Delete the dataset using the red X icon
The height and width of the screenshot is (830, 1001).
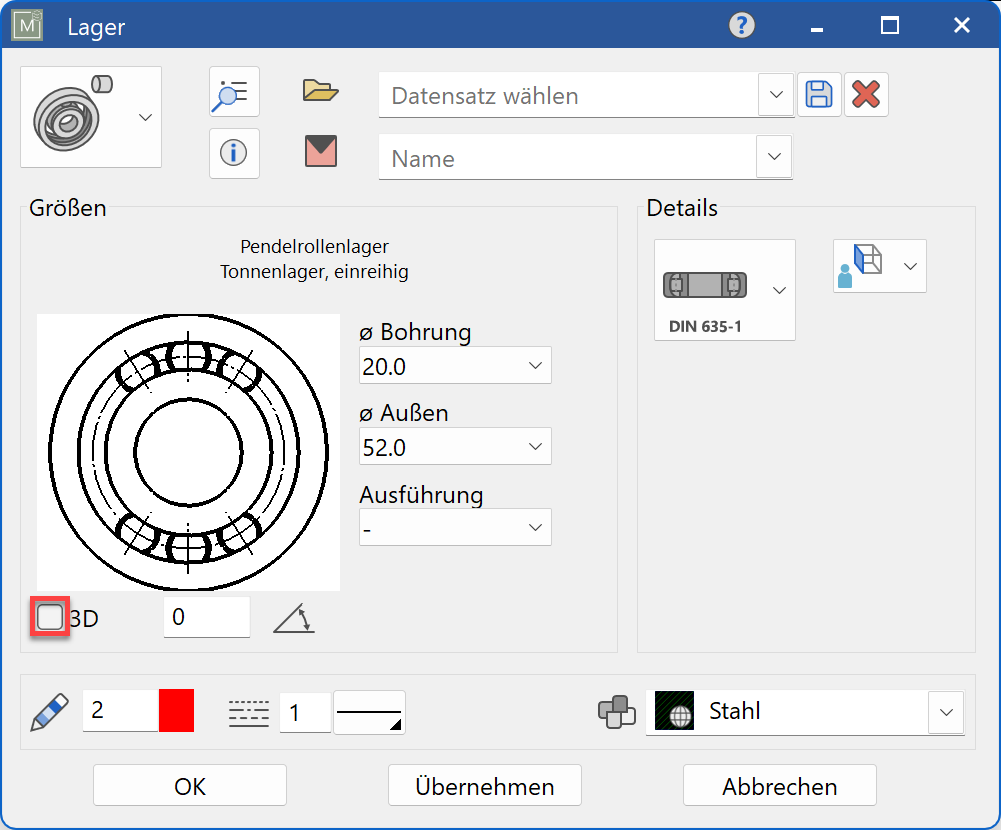pos(865,93)
